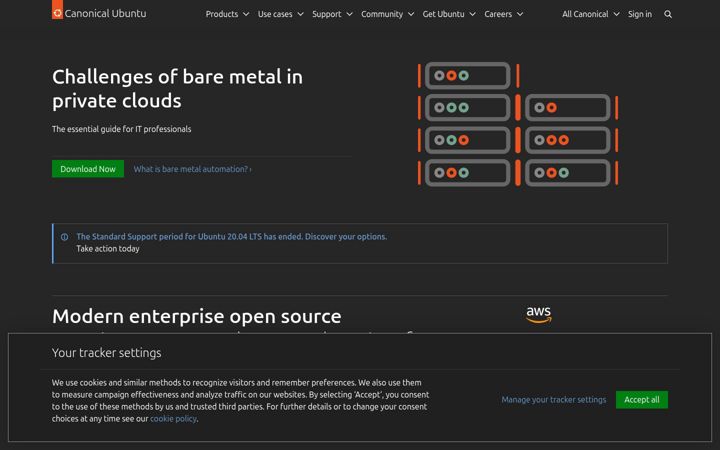Click 'Take action today' text
The image size is (720, 450).
(108, 248)
